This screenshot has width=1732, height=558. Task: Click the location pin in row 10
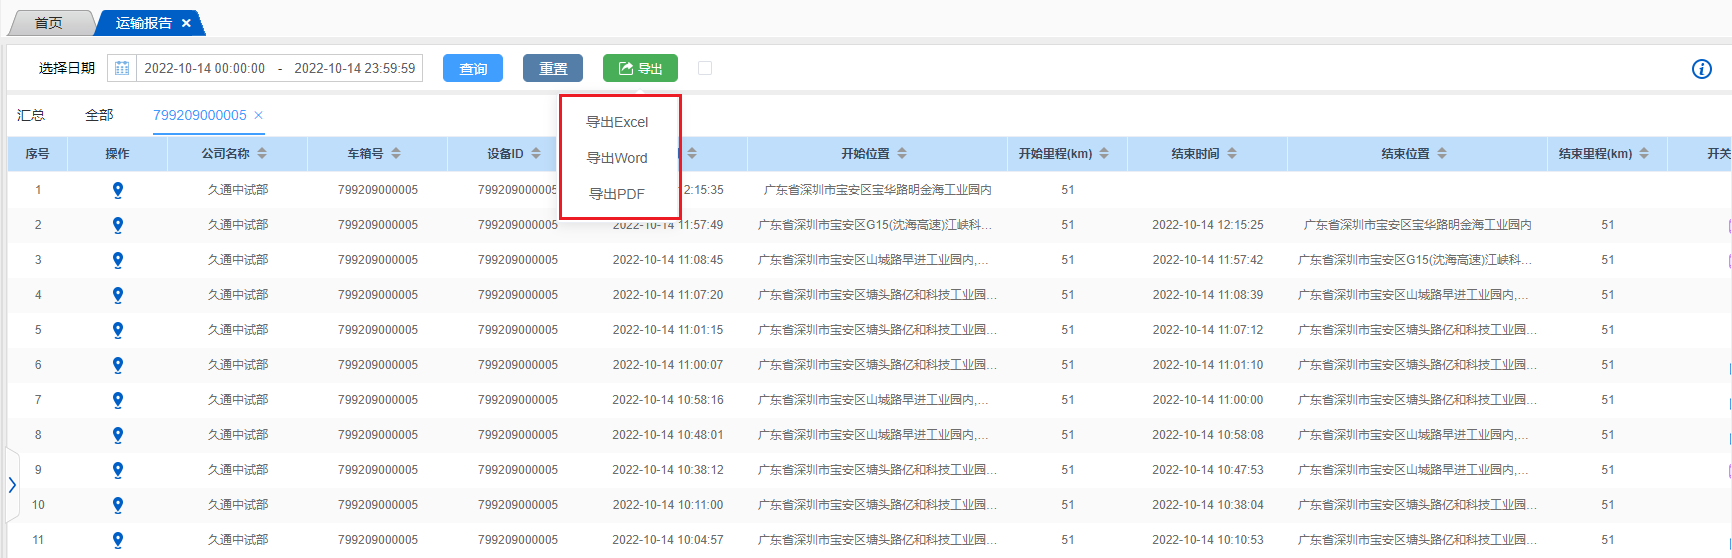[118, 505]
